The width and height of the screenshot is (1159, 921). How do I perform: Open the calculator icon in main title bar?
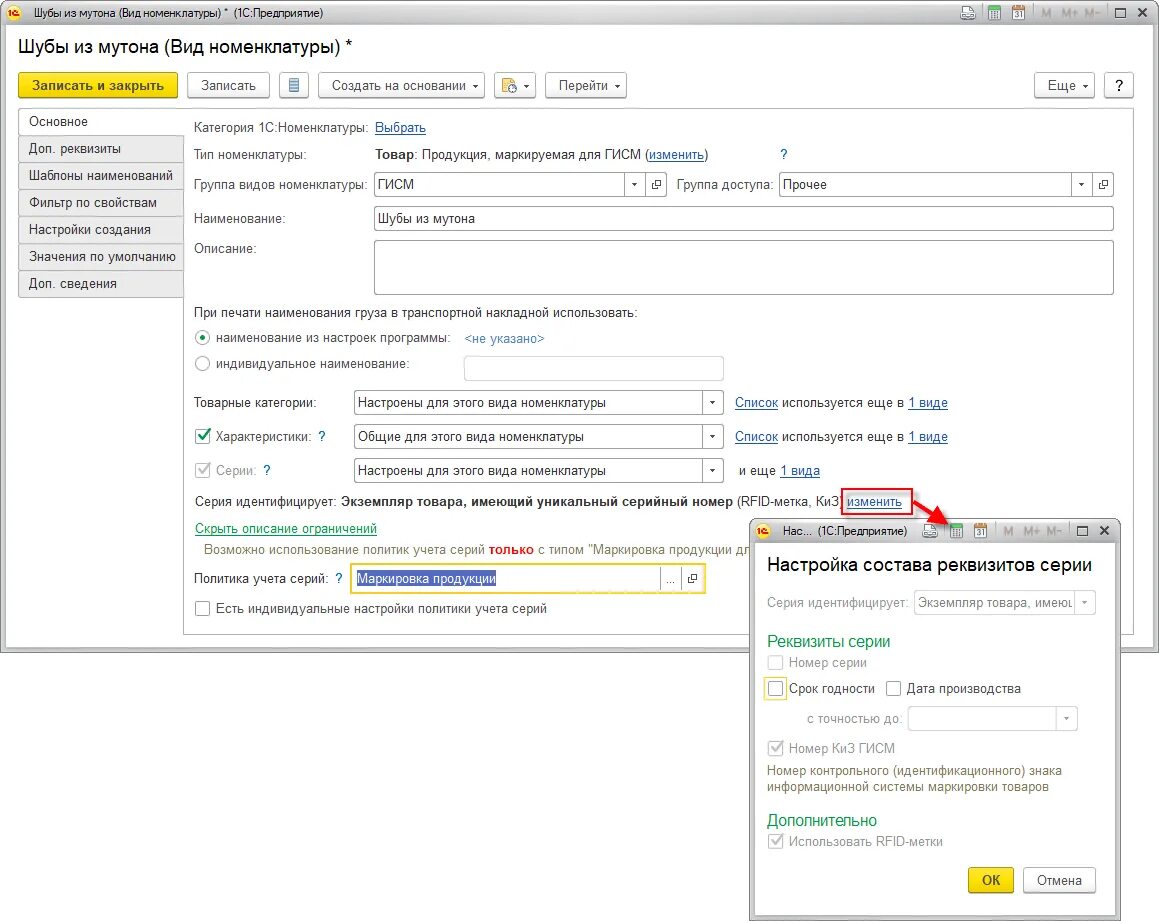[x=994, y=13]
